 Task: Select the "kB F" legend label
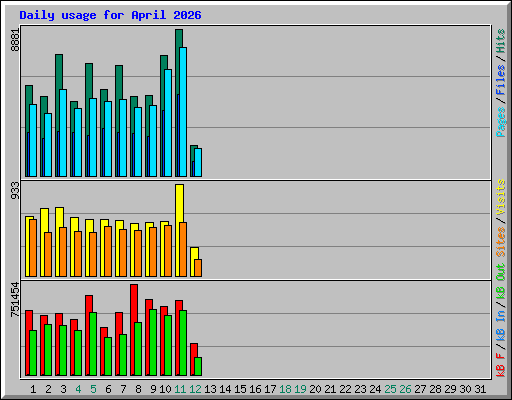coord(501,365)
